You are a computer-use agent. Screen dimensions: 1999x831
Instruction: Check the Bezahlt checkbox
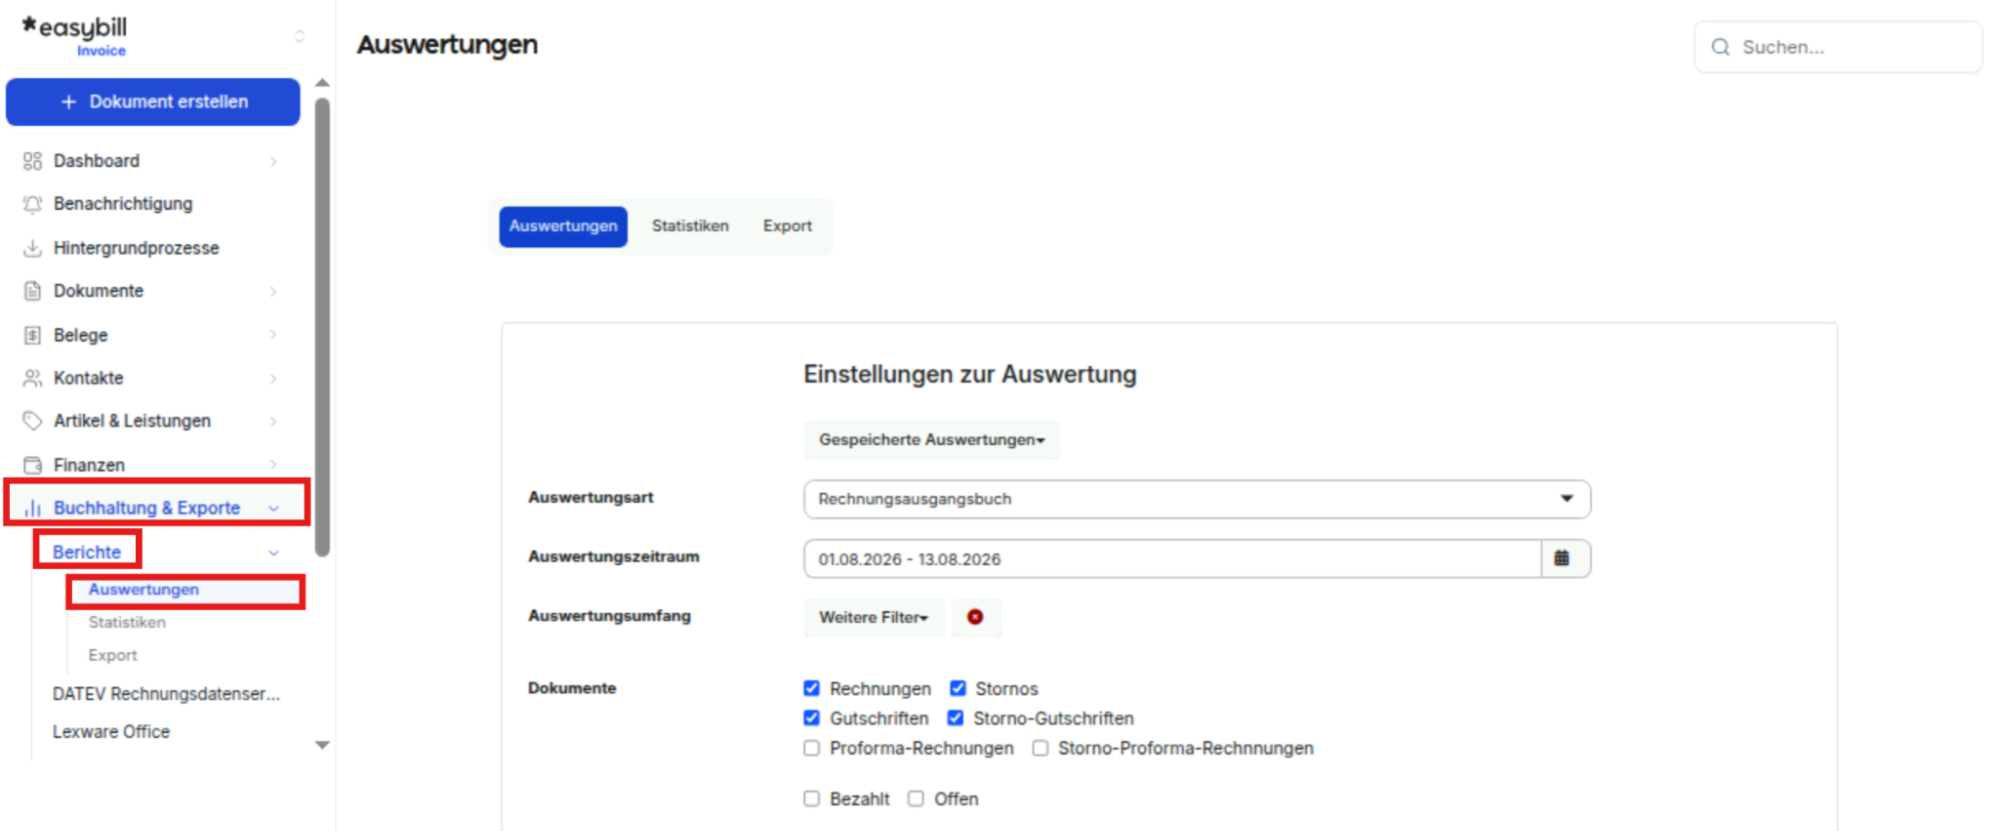coord(811,798)
